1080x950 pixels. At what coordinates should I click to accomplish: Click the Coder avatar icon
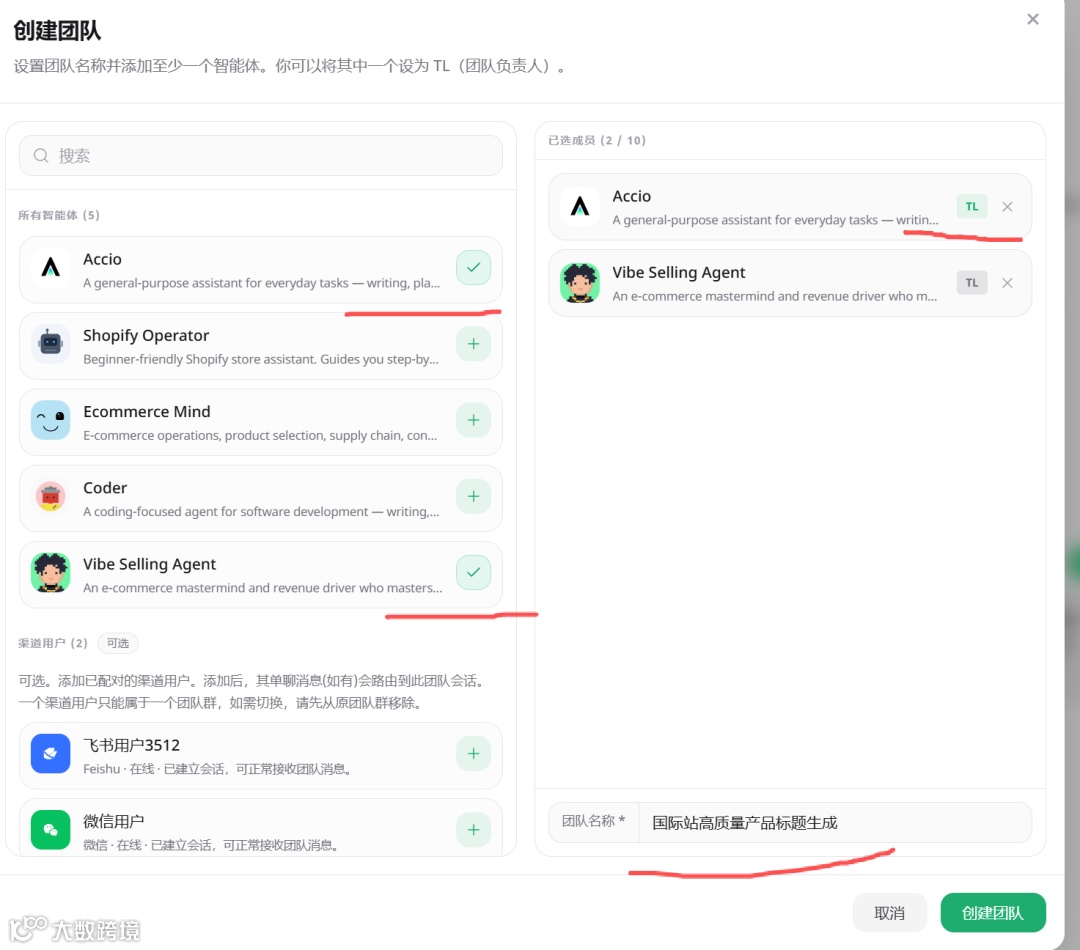click(50, 496)
